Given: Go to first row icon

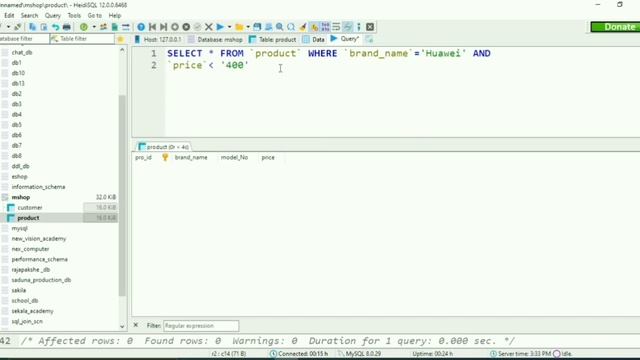Looking at the screenshot, I should tap(152, 27).
